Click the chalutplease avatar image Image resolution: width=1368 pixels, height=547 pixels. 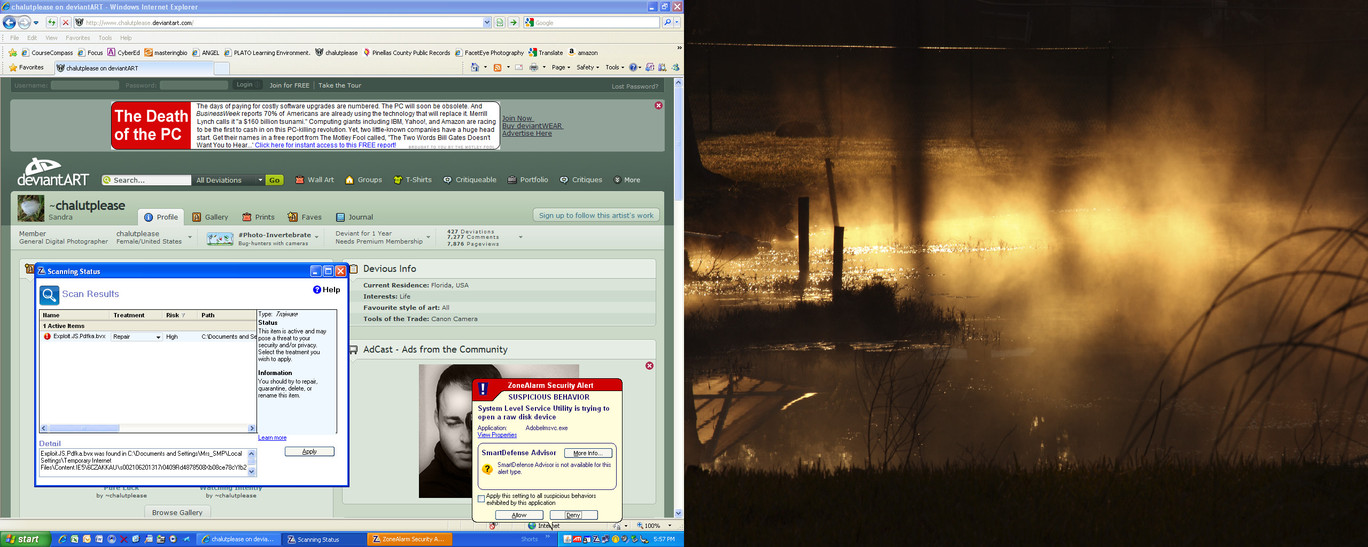[x=31, y=208]
